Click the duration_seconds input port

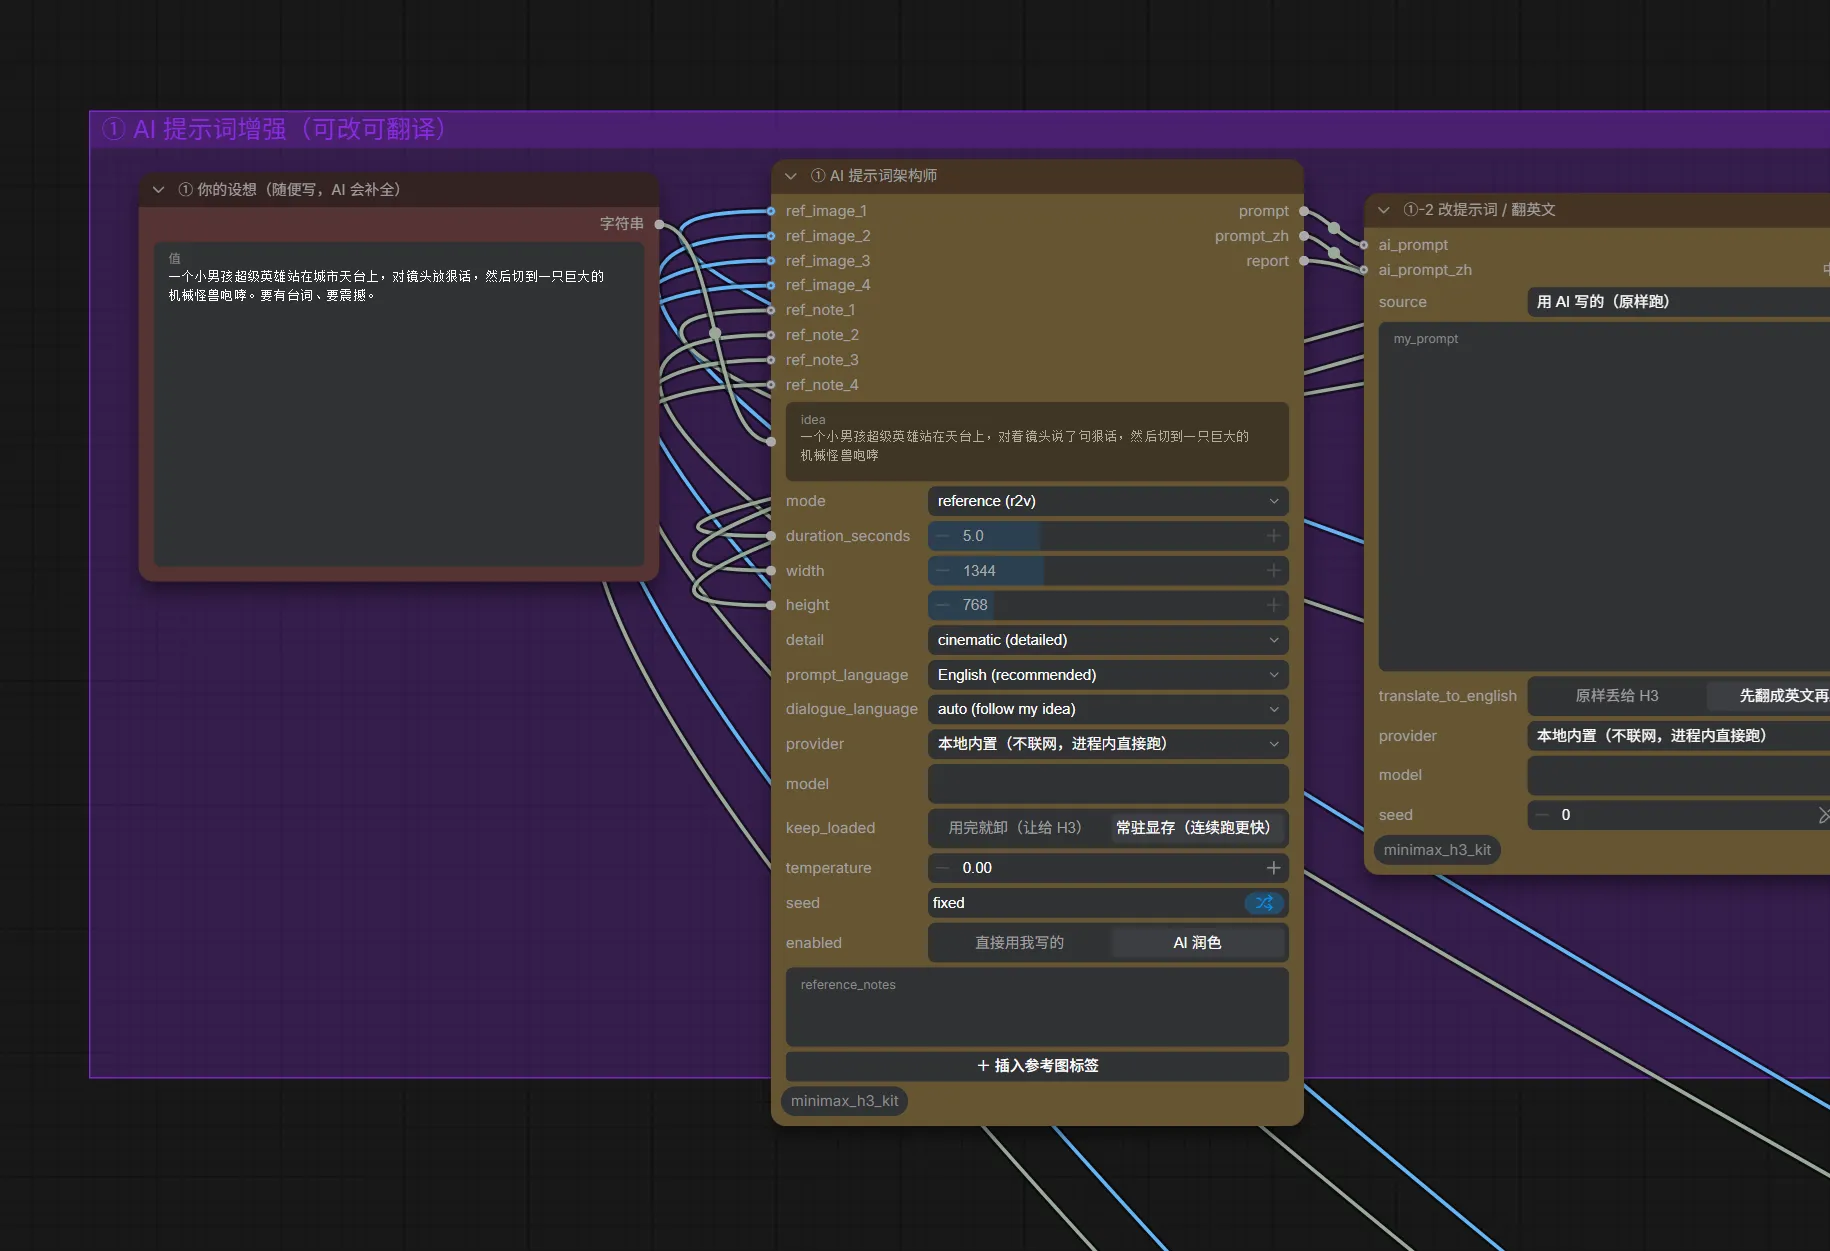pyautogui.click(x=771, y=536)
